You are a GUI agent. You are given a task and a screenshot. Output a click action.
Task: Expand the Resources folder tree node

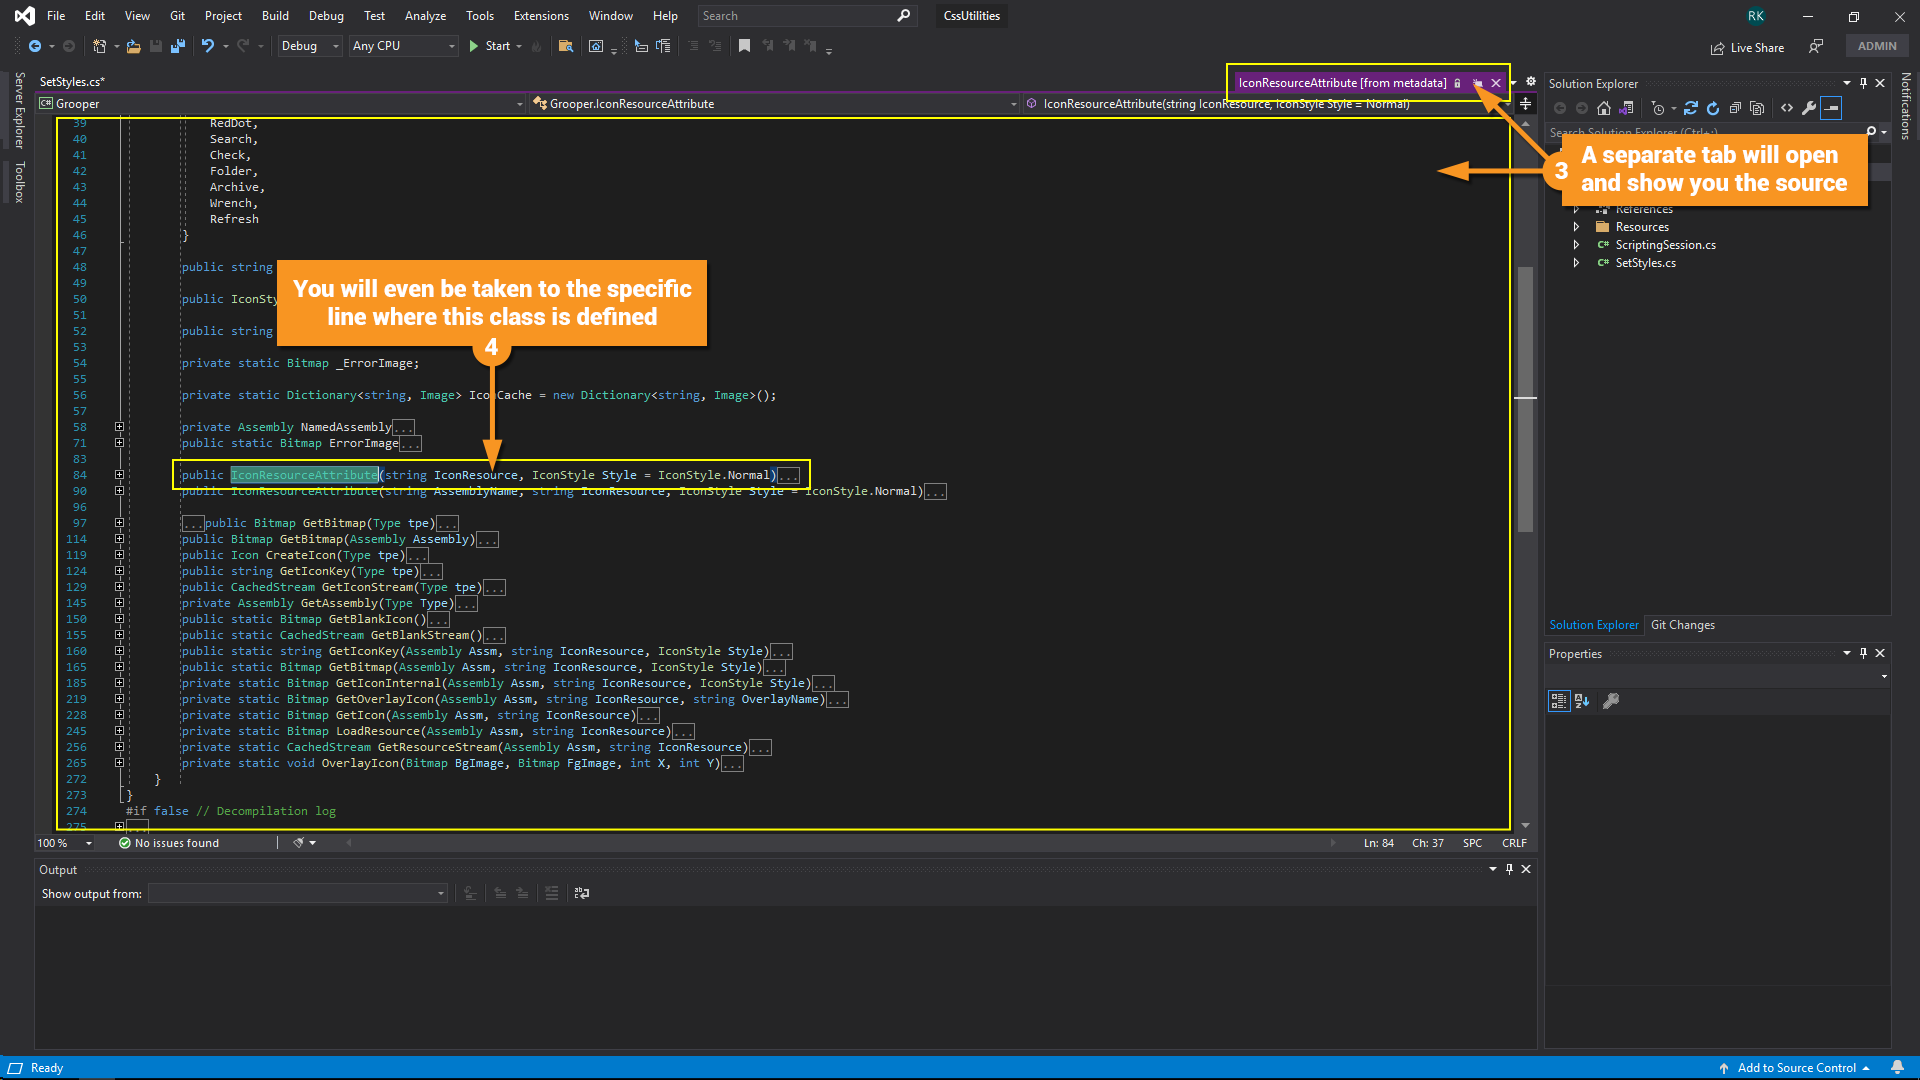pos(1576,227)
